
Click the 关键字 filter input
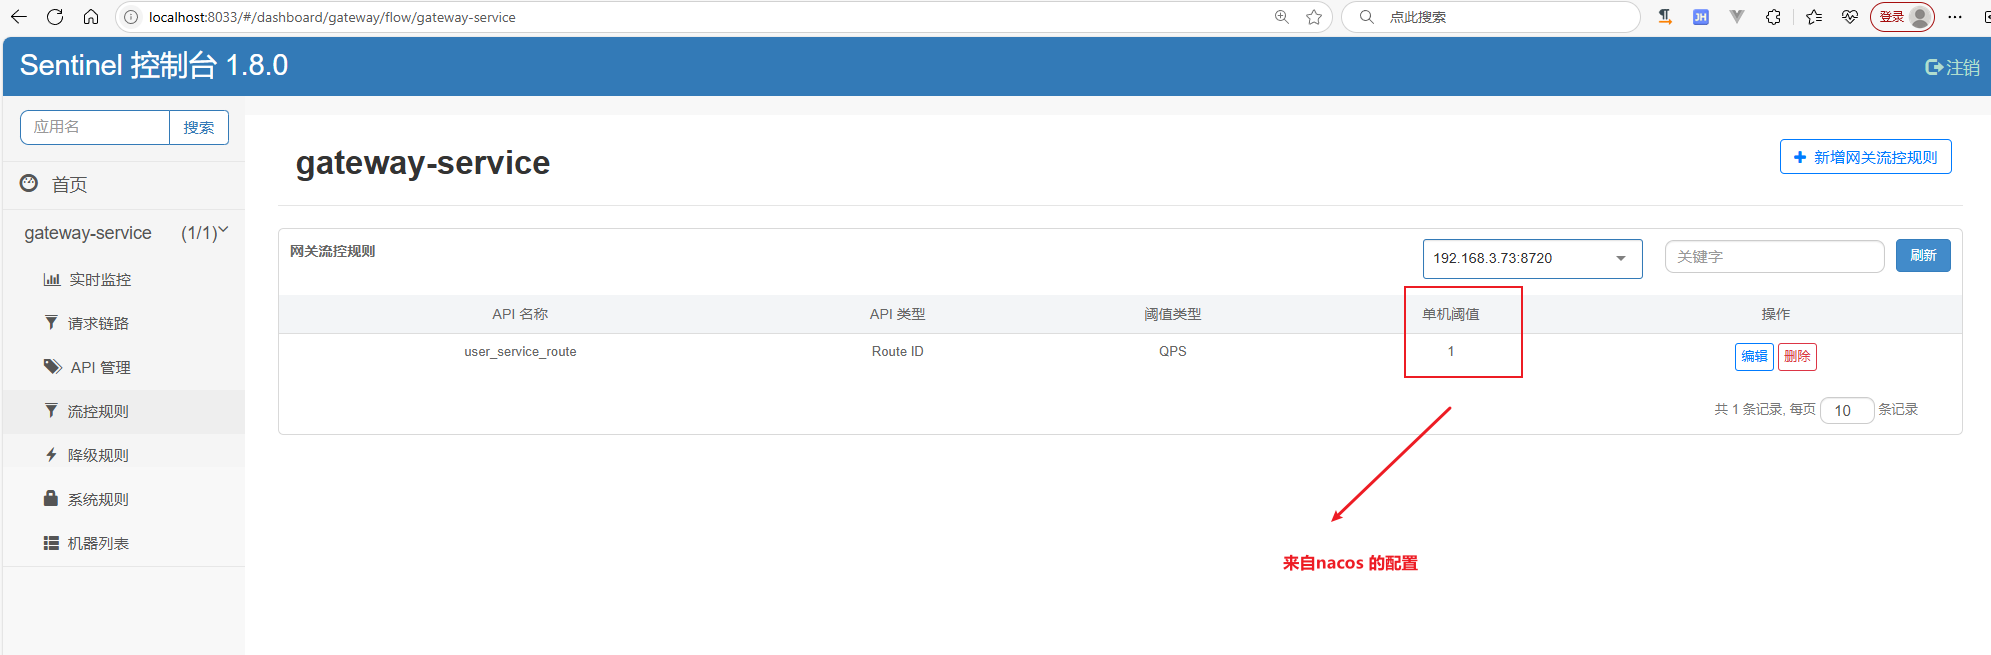(x=1775, y=257)
